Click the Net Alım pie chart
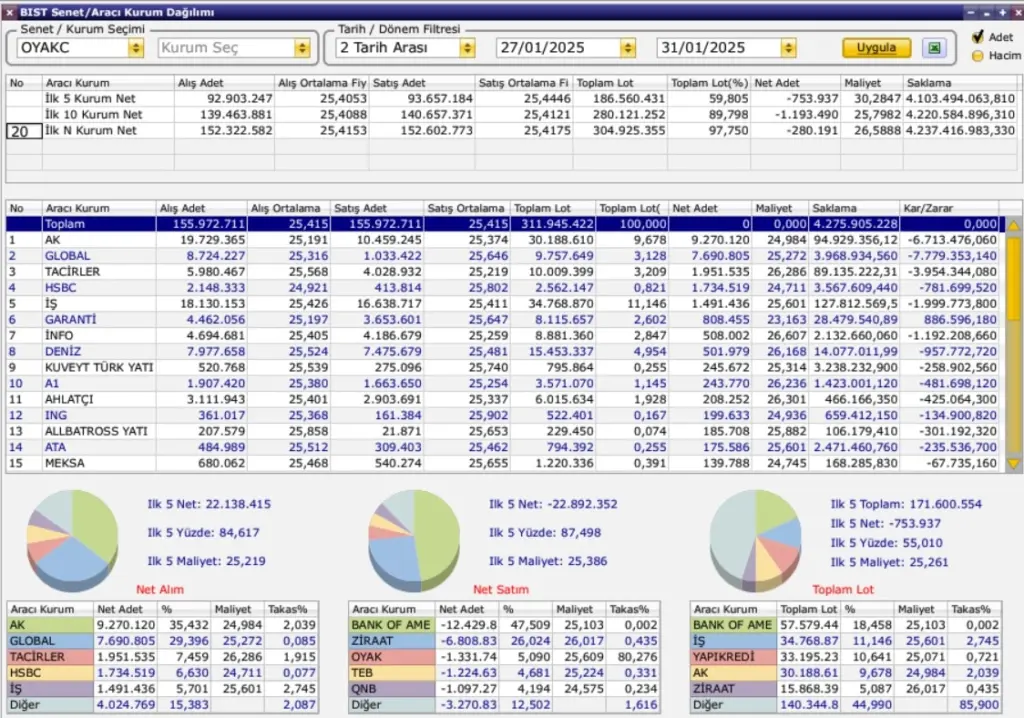This screenshot has height=718, width=1024. point(72,540)
